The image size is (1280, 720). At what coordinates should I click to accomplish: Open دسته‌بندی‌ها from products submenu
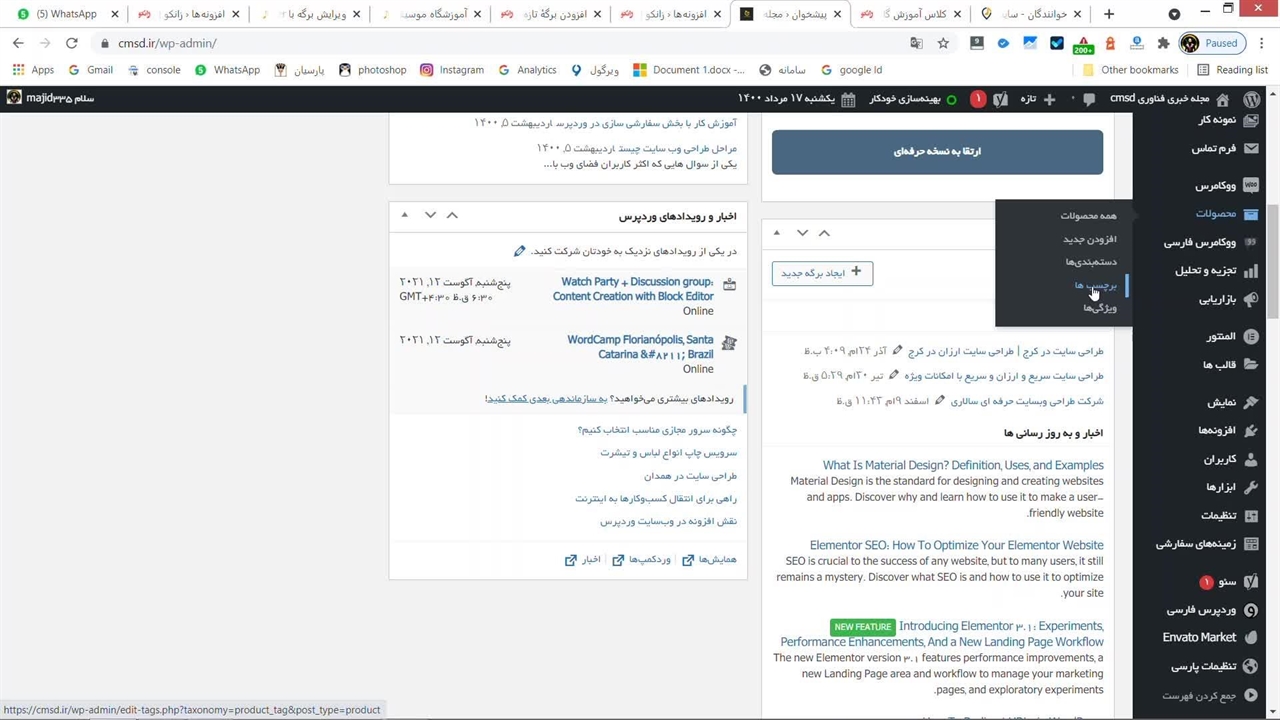[x=1091, y=262]
